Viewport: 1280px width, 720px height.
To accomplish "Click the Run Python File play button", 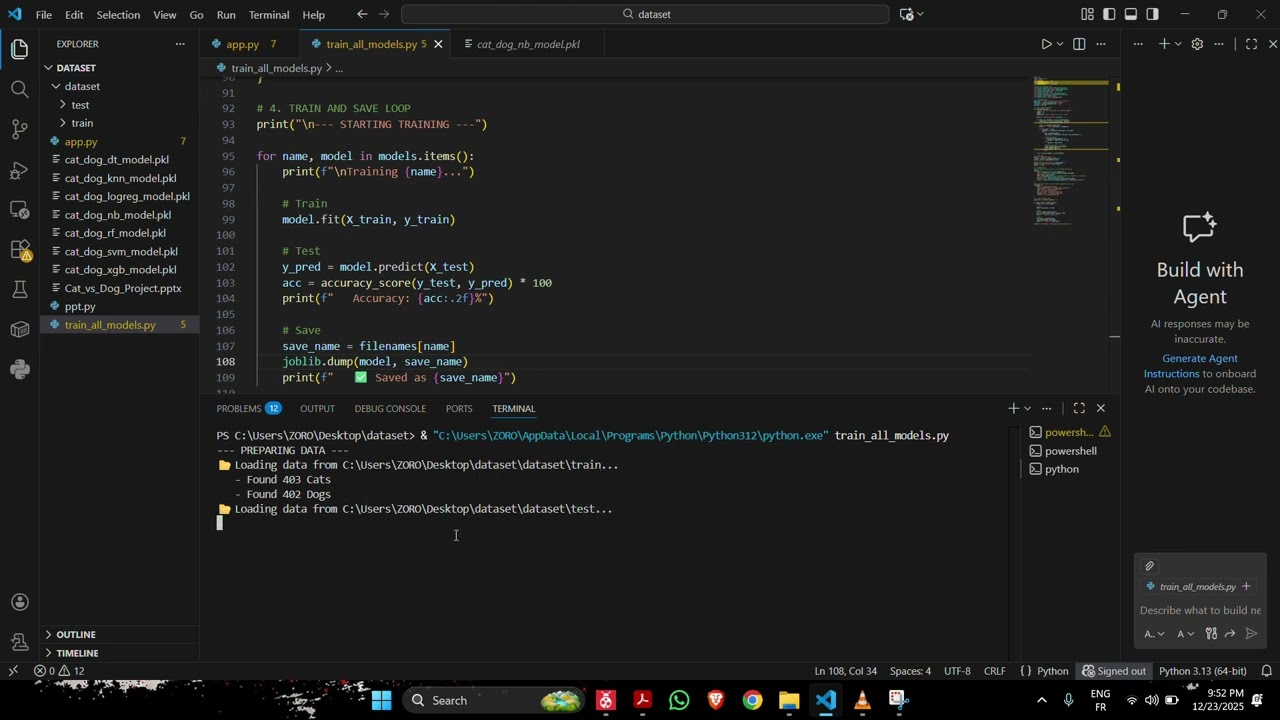I will [1046, 44].
